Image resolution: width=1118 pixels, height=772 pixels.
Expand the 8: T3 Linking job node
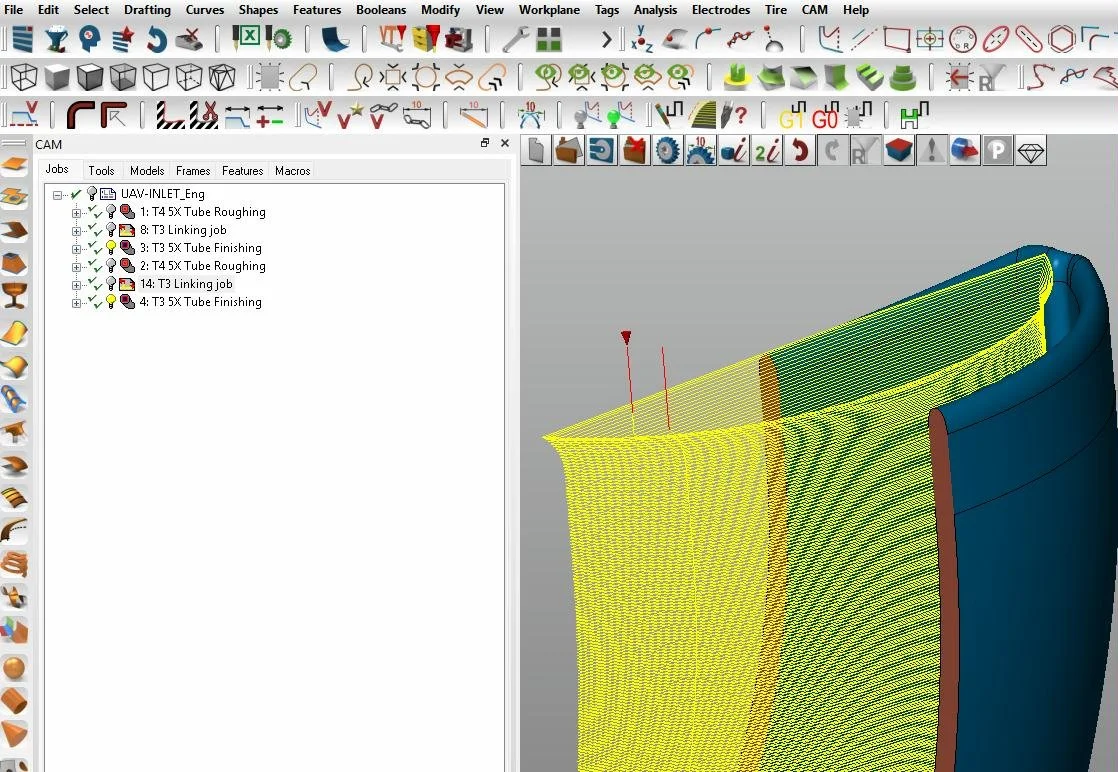point(76,231)
